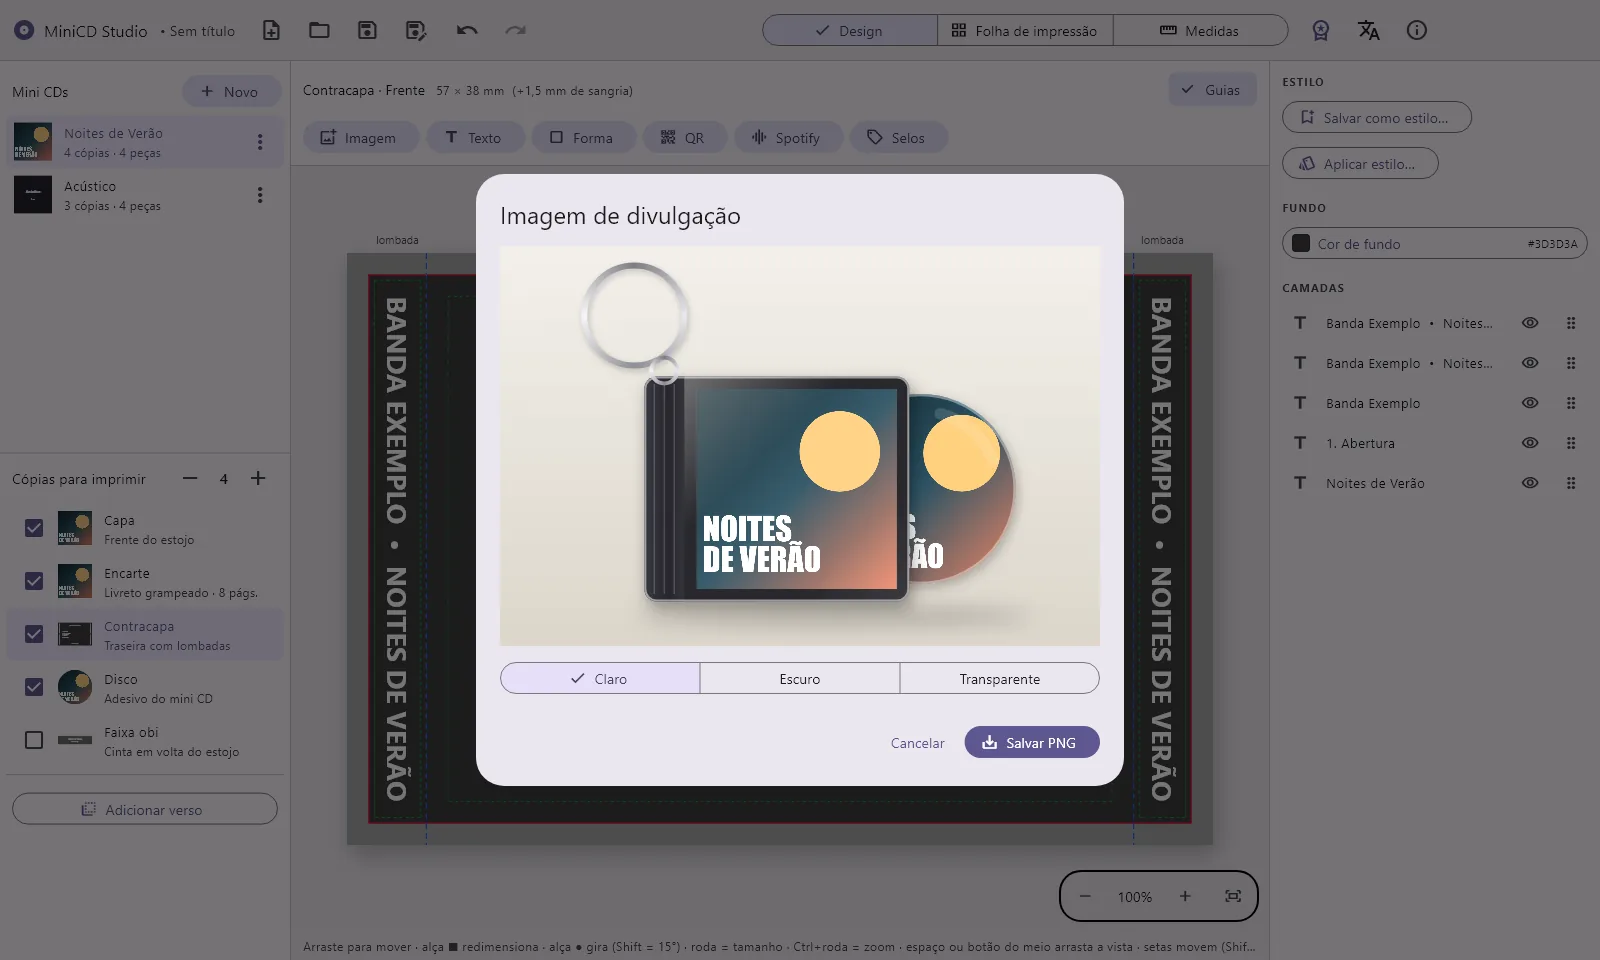1600x960 pixels.
Task: Uncheck the Disco piece checkbox
Action: (34, 687)
